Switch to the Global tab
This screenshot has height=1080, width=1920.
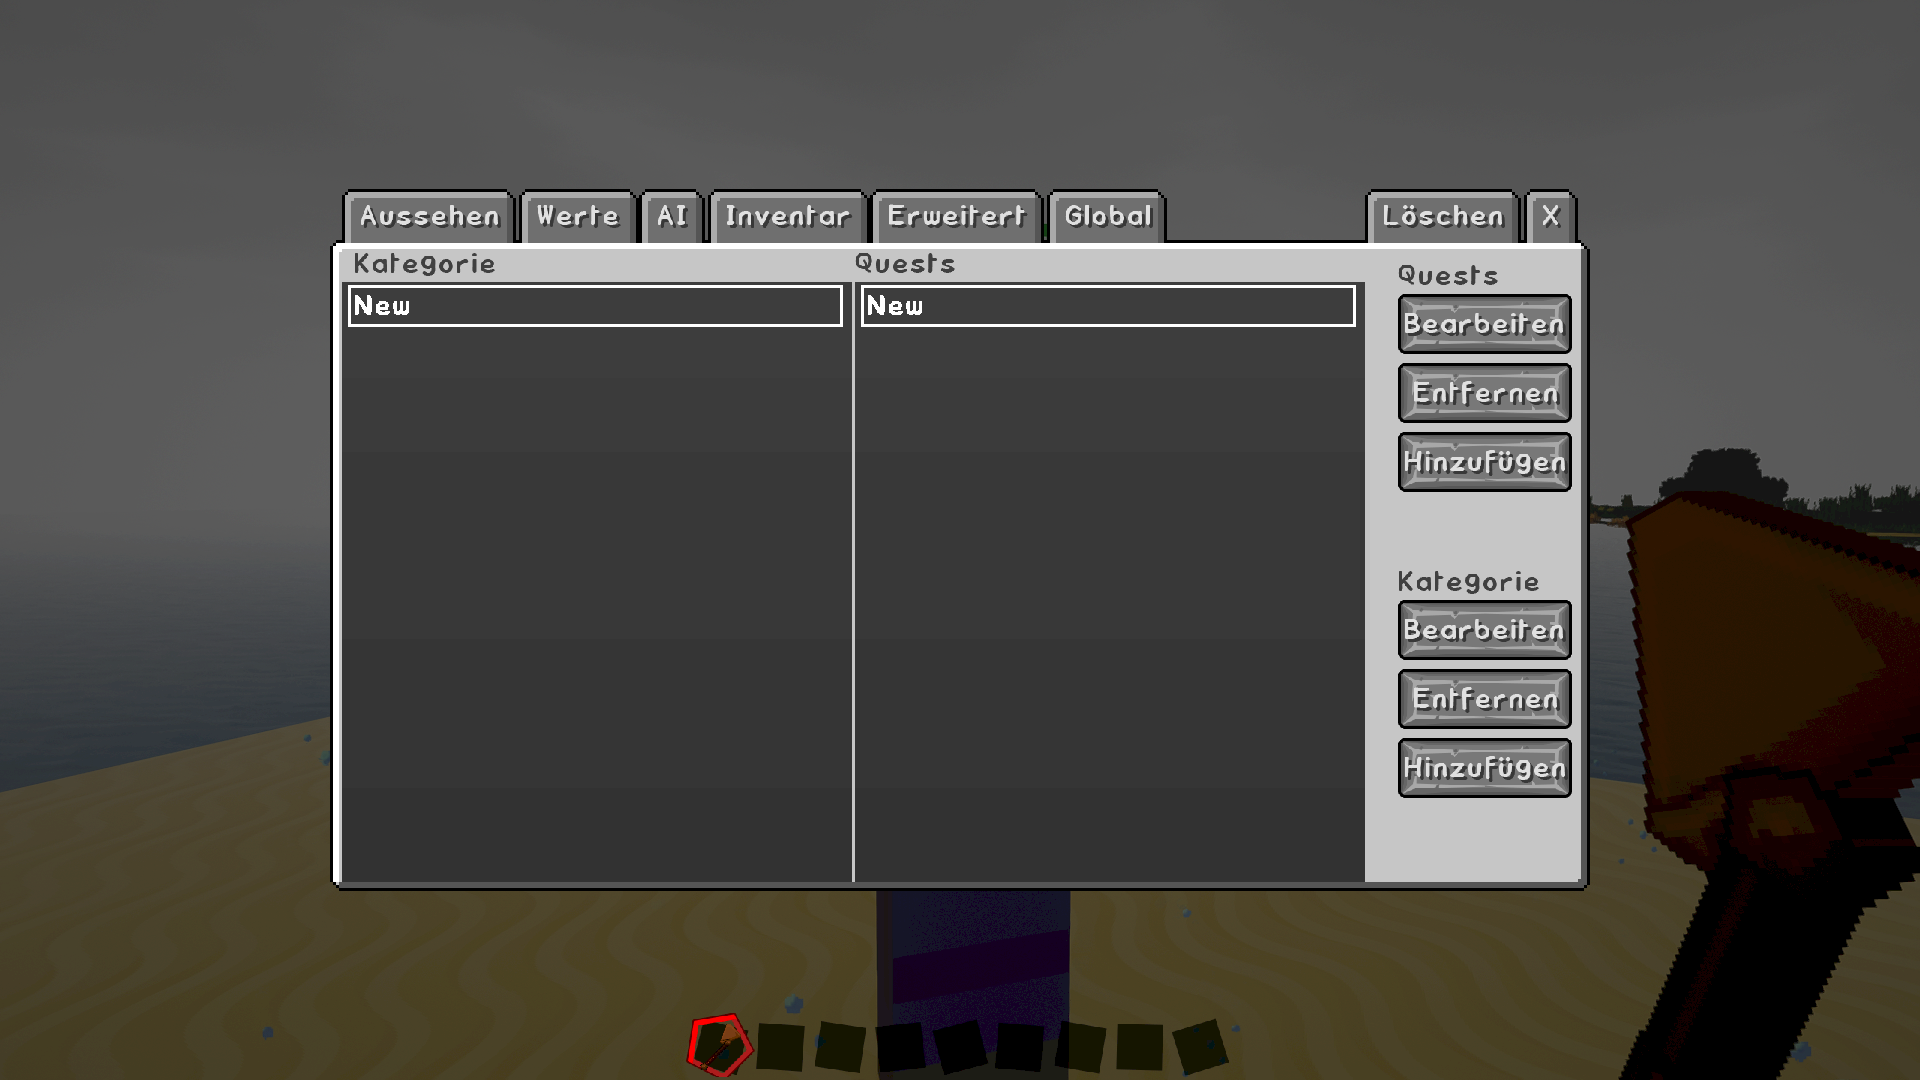[x=1109, y=215]
